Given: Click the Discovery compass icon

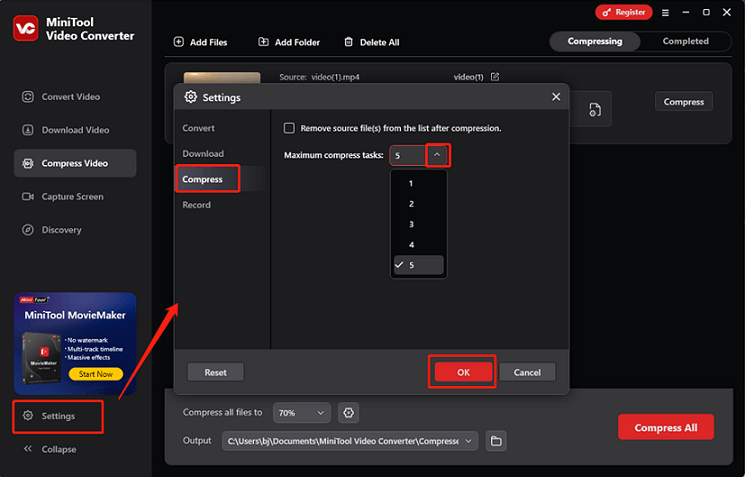Looking at the screenshot, I should pos(28,230).
